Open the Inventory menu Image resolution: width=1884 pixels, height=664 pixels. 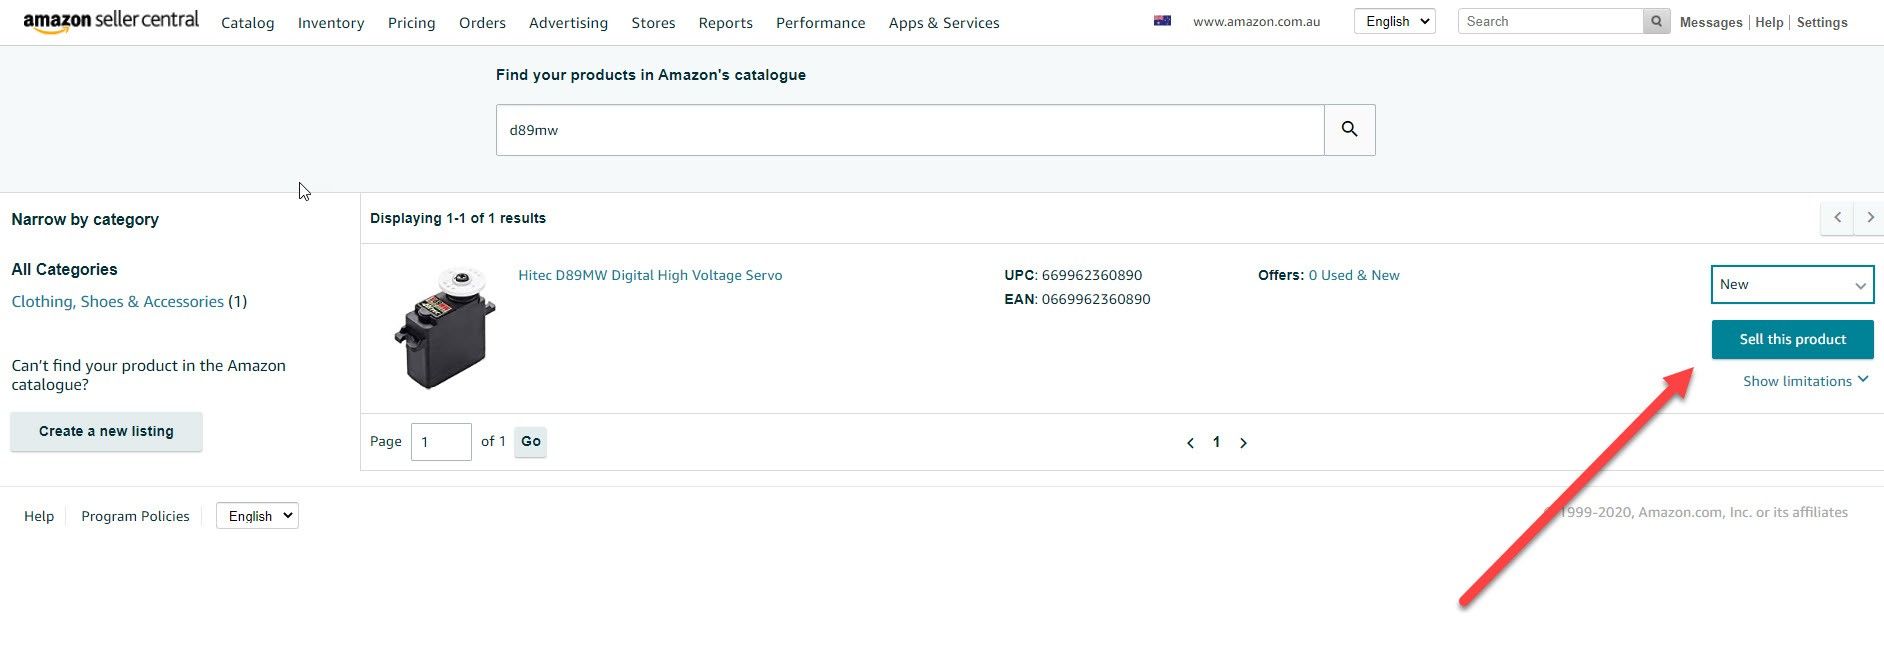click(x=331, y=22)
